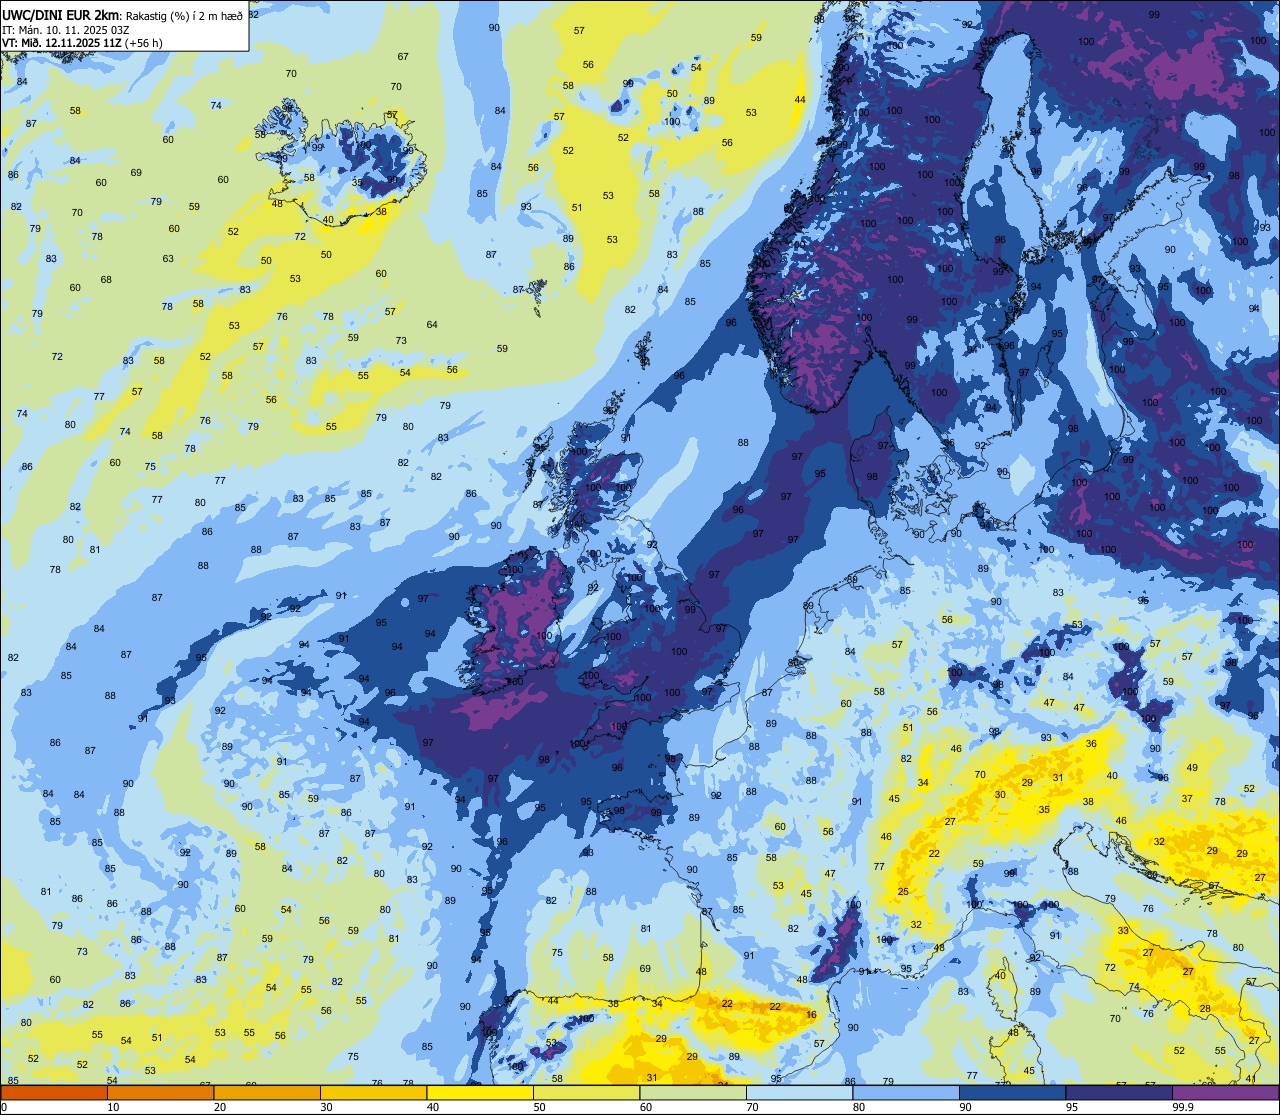
Task: Click the '99.9' label under the legend
Action: [x=1184, y=1107]
